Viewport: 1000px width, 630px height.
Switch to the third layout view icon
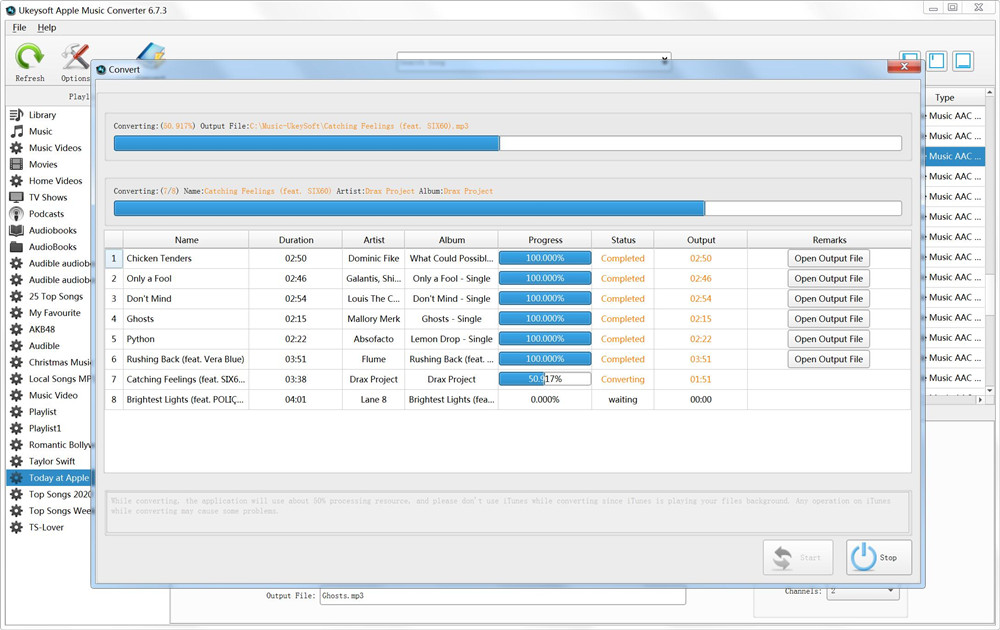point(963,61)
